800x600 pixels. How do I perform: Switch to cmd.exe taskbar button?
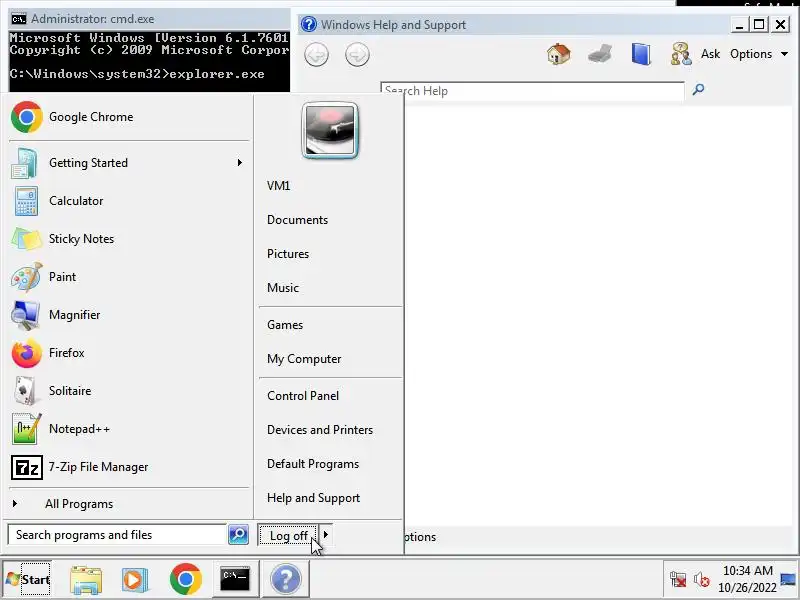pyautogui.click(x=235, y=579)
